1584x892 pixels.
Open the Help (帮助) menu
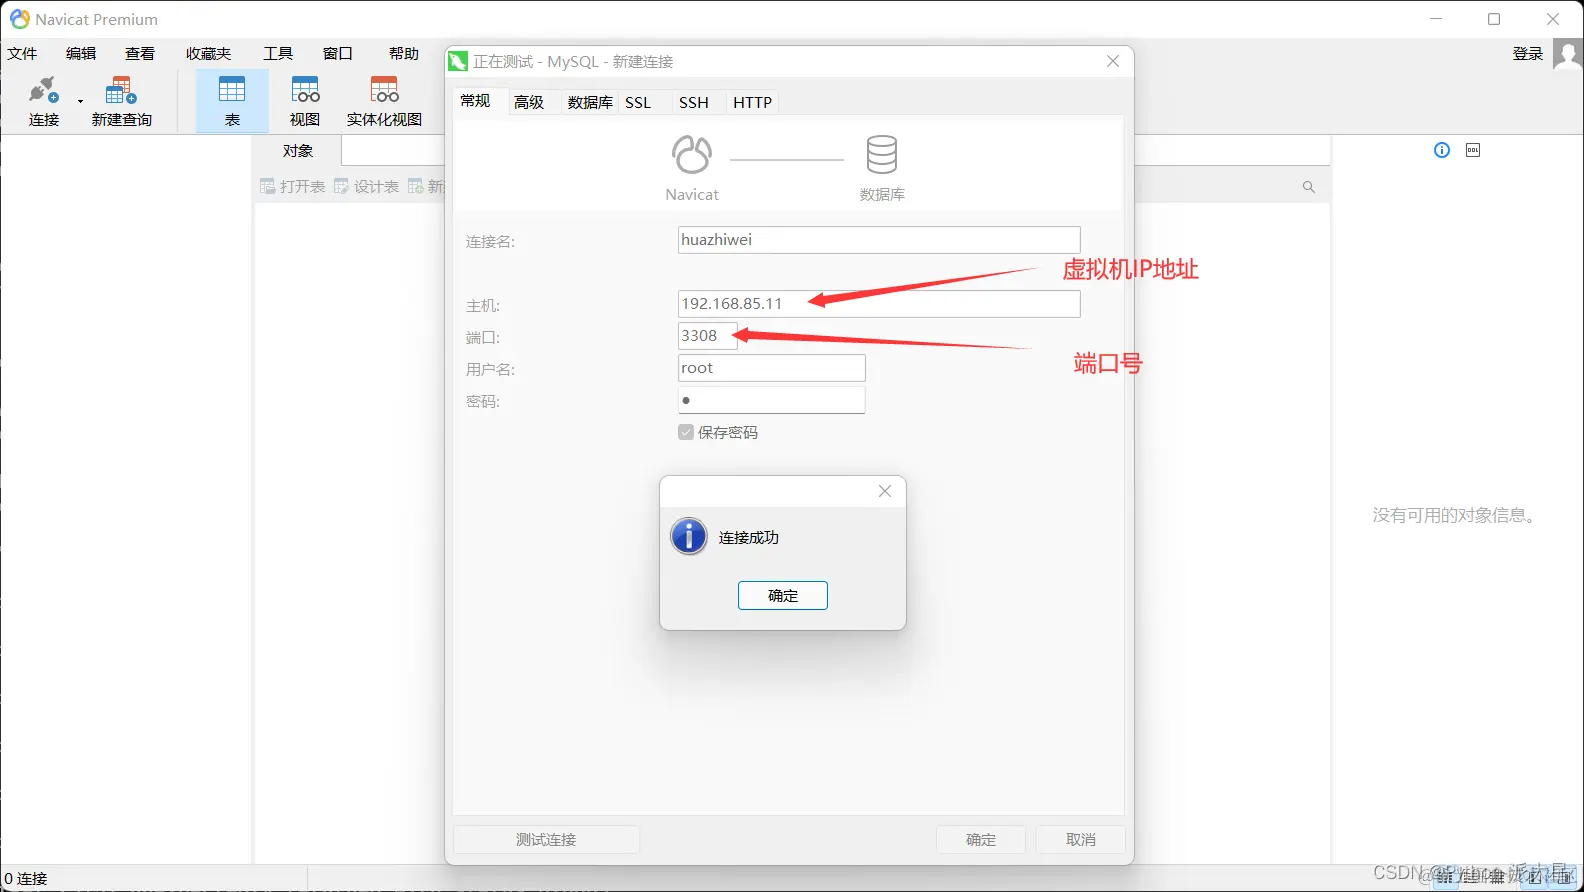(x=404, y=54)
